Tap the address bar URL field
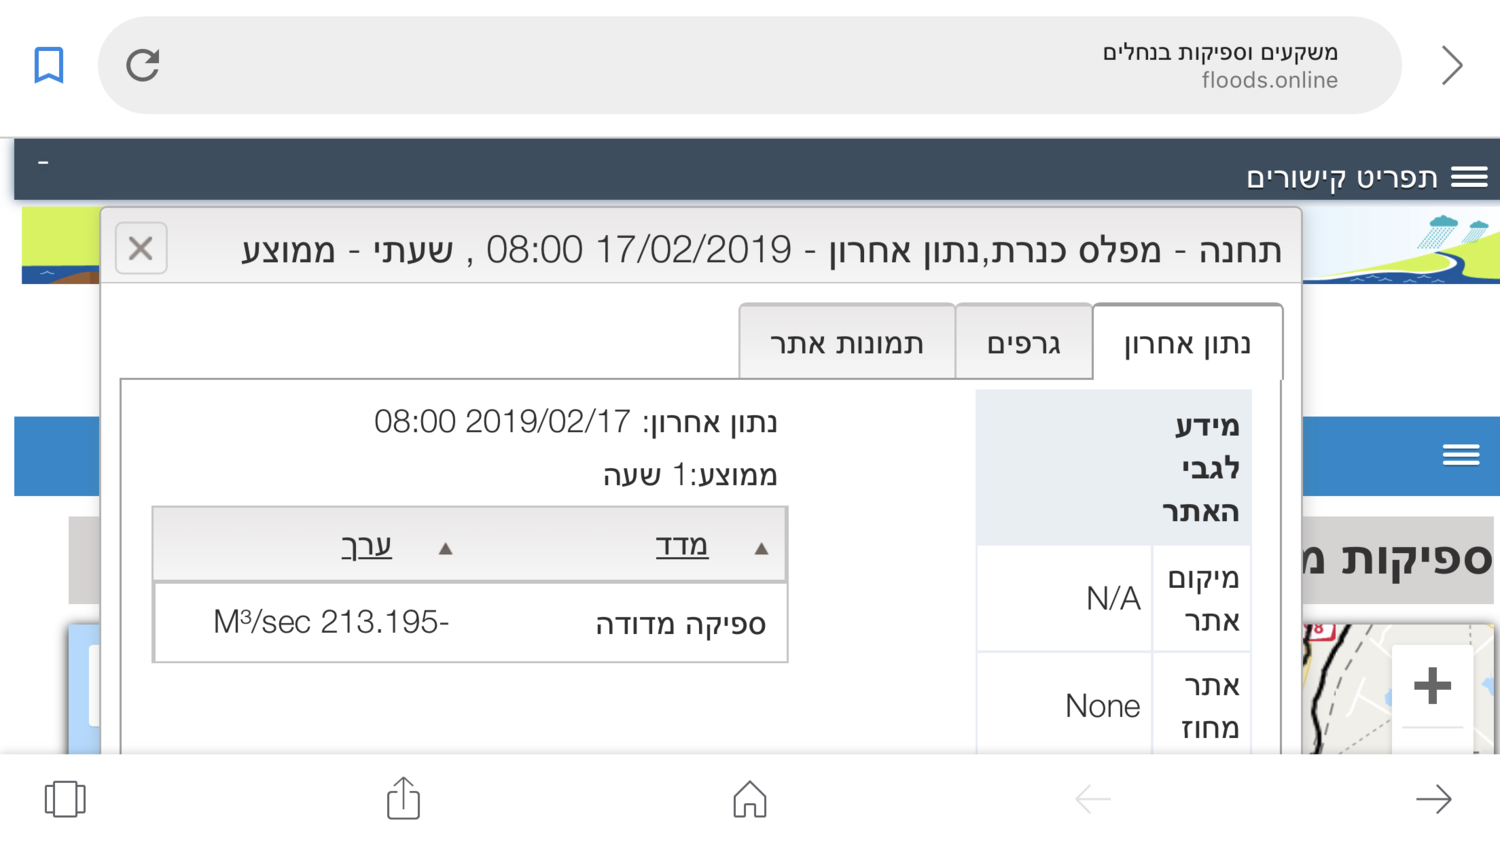 [x=750, y=65]
